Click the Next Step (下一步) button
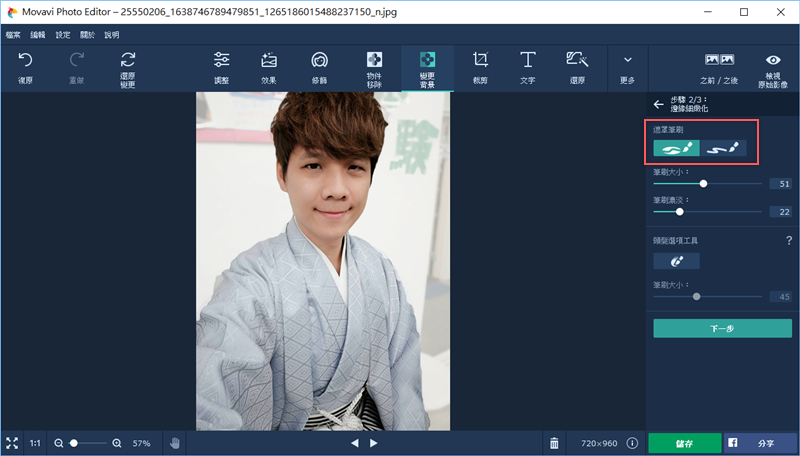800x456 pixels. click(722, 328)
